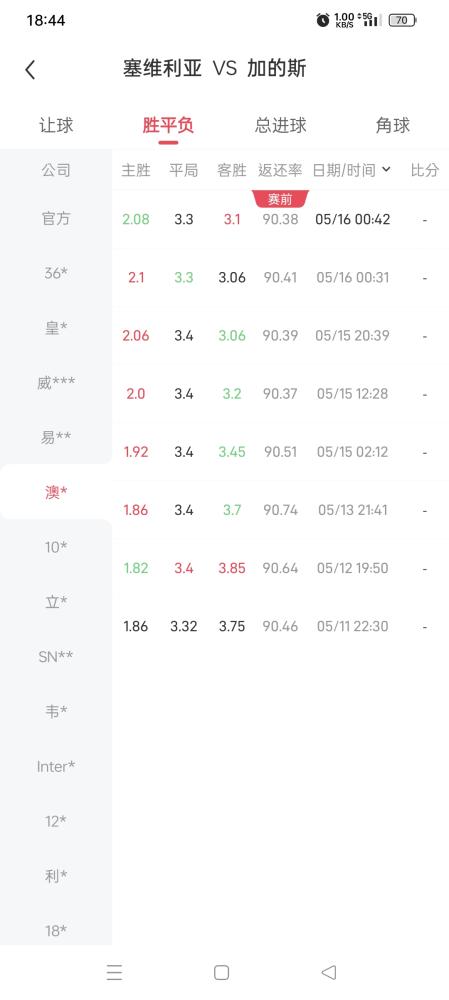Select company 官方 in sidebar
Viewport: 449px width, 1000px height.
pyautogui.click(x=56, y=218)
